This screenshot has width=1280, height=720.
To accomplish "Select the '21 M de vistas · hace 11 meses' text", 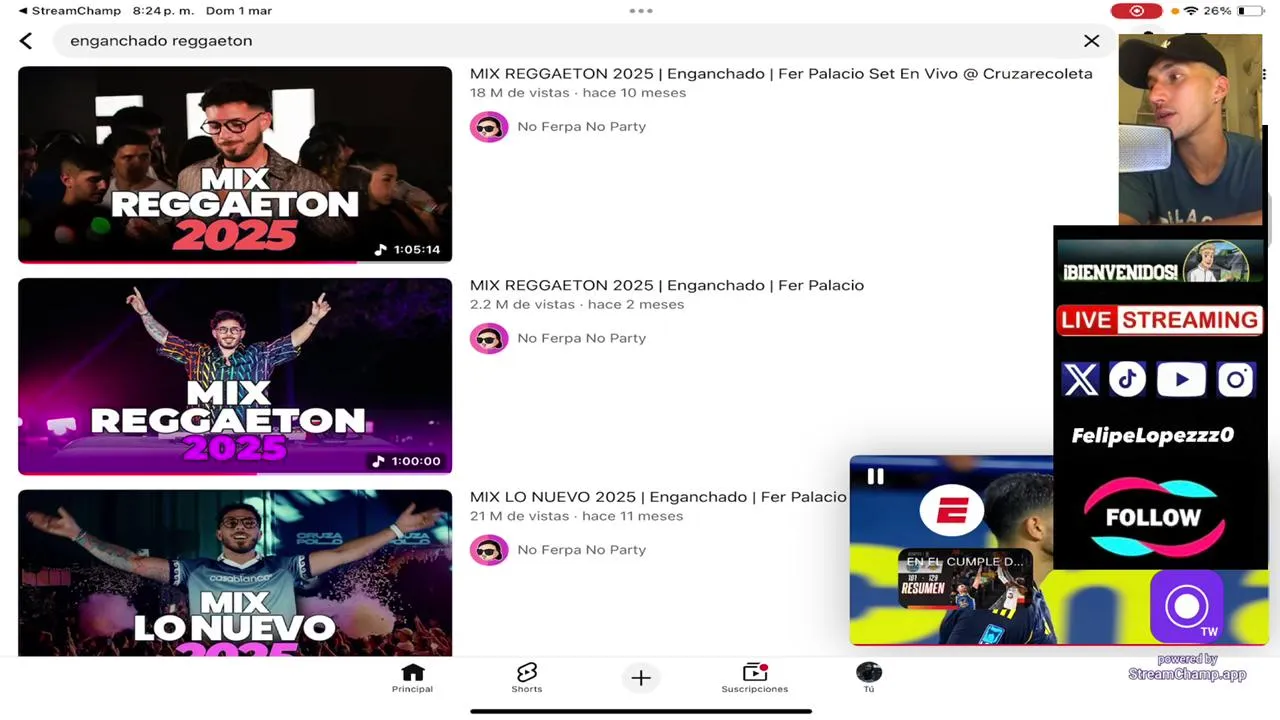I will click(577, 517).
